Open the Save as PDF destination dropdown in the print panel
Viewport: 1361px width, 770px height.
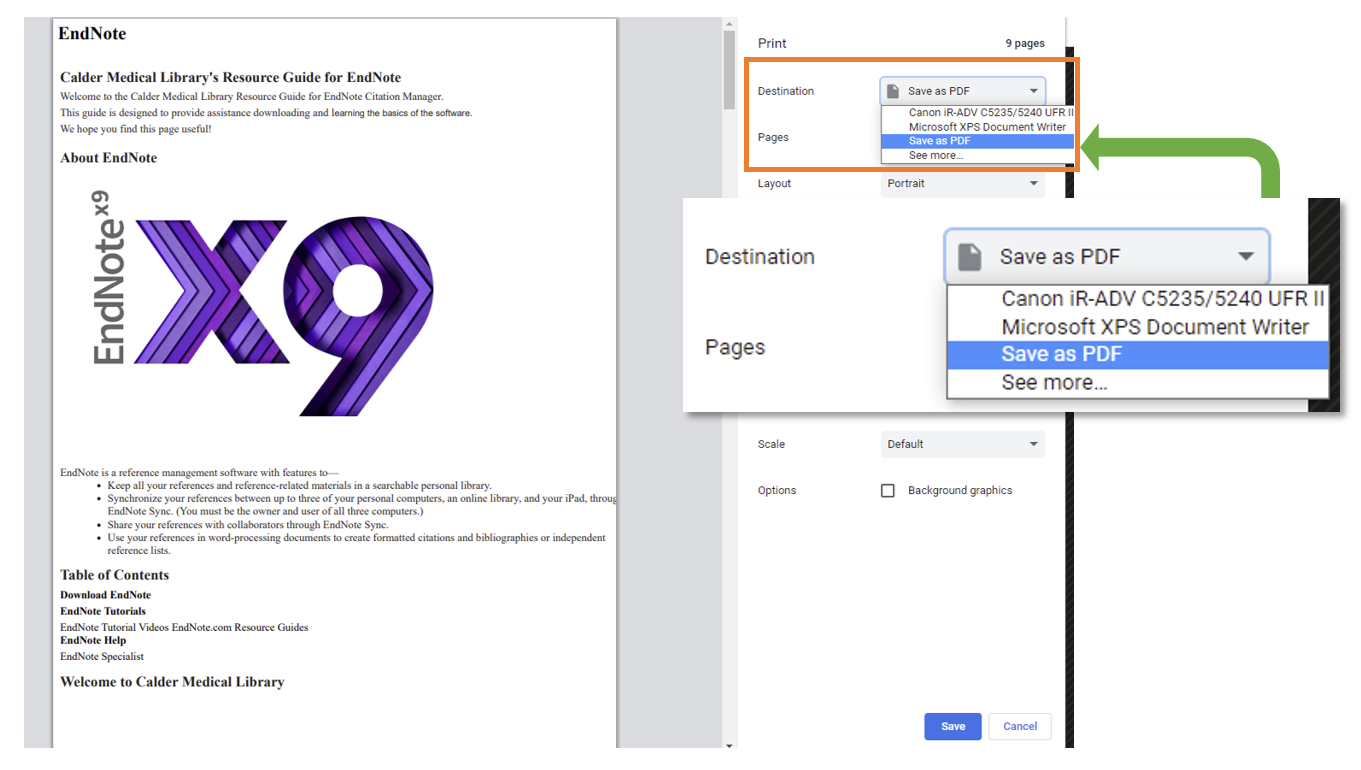[x=963, y=91]
